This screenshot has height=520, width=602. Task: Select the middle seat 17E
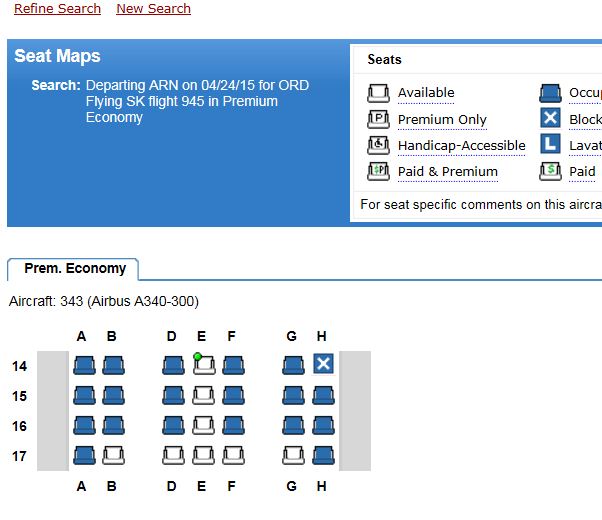(203, 456)
